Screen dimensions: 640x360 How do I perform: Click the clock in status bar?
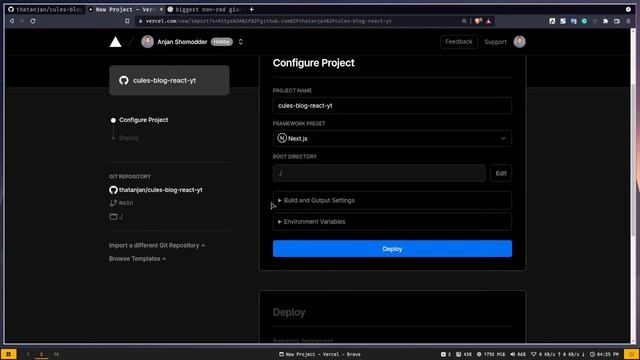point(604,354)
